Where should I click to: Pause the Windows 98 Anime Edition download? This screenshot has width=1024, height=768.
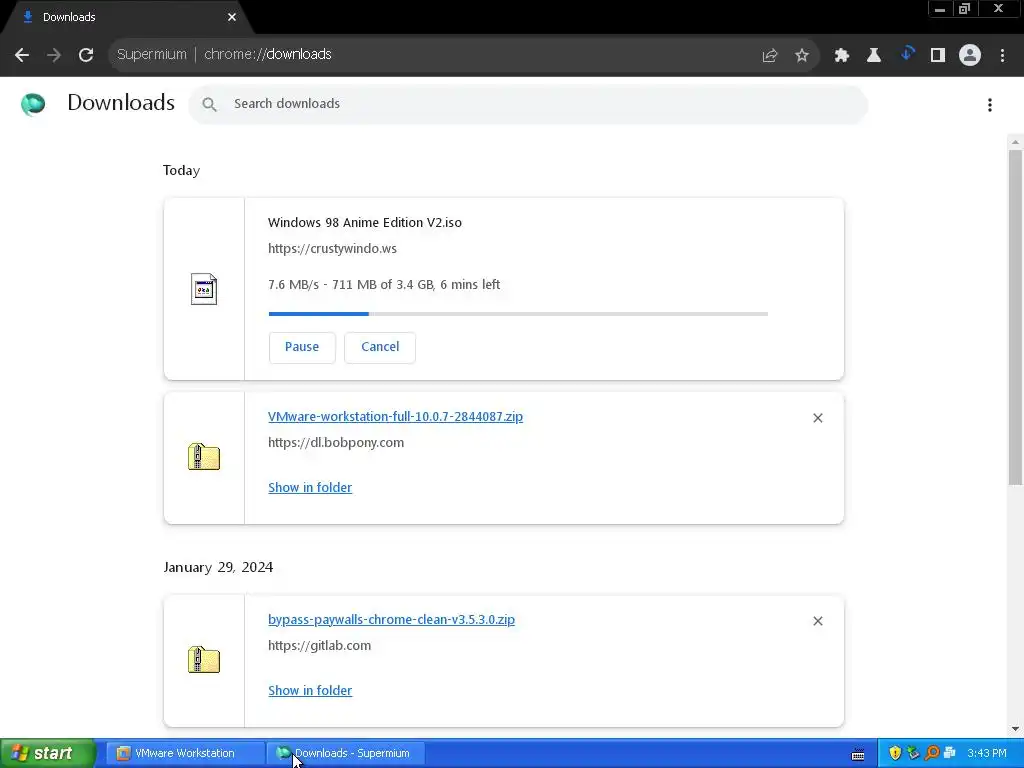pyautogui.click(x=302, y=347)
